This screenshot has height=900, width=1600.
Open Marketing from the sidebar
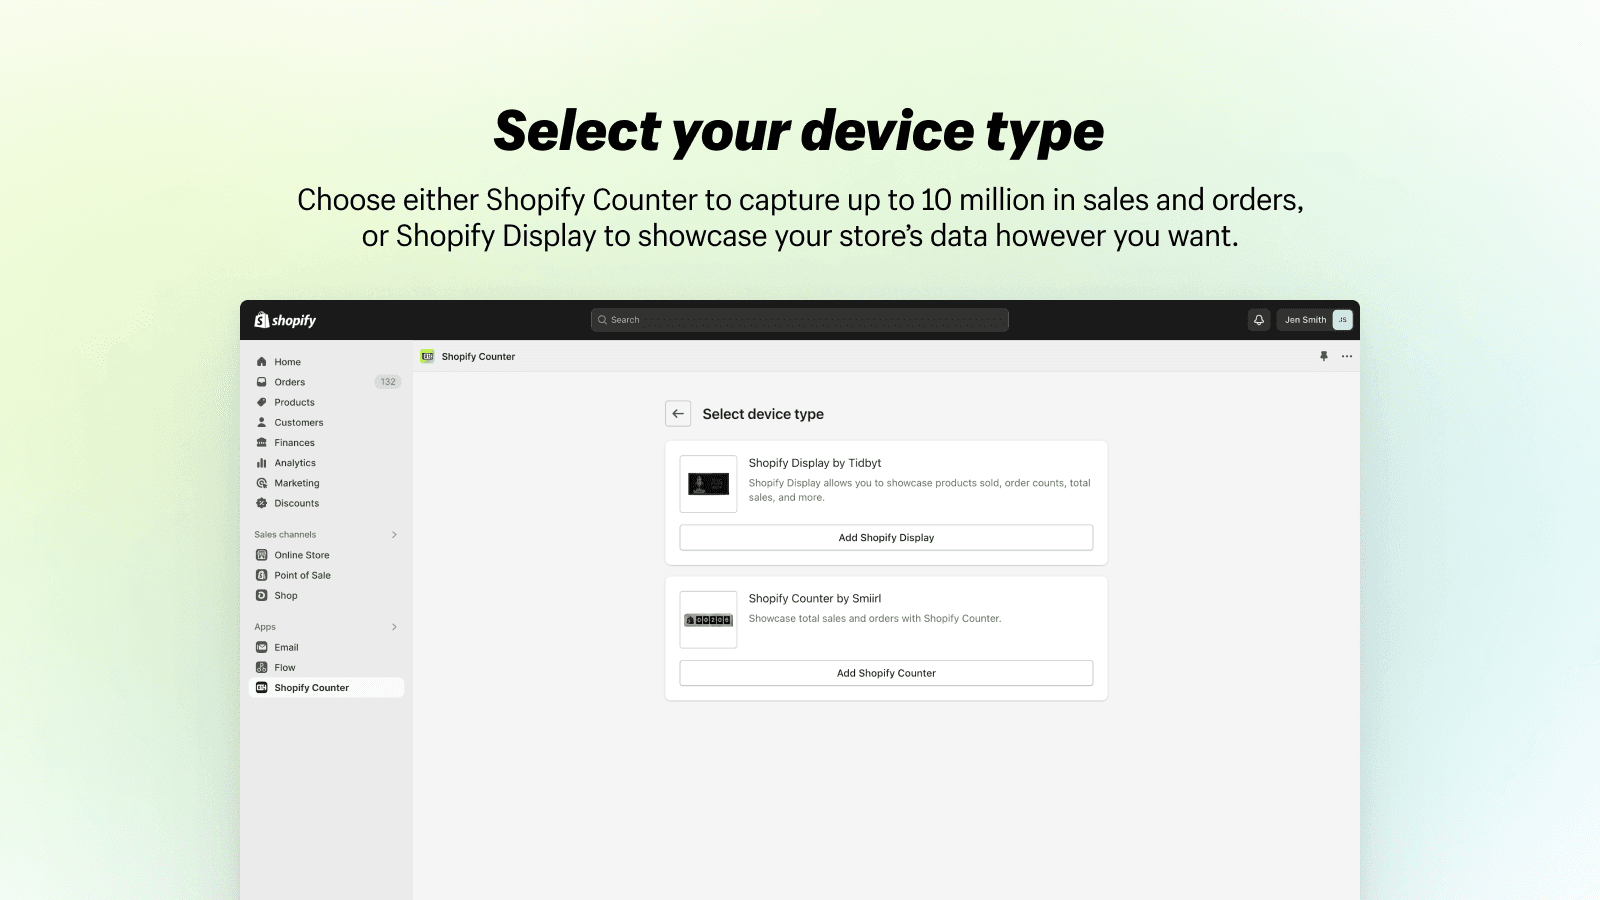click(x=296, y=483)
